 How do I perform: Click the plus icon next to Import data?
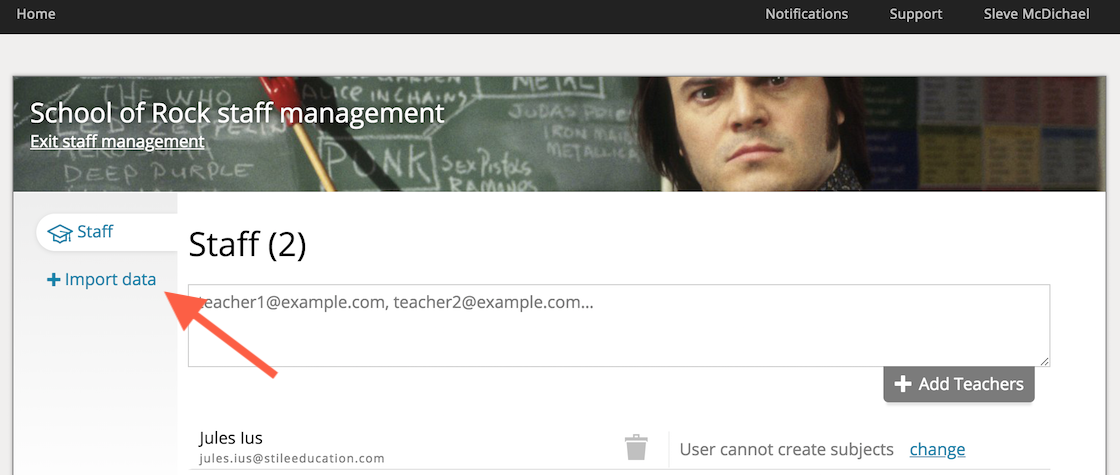pos(54,280)
